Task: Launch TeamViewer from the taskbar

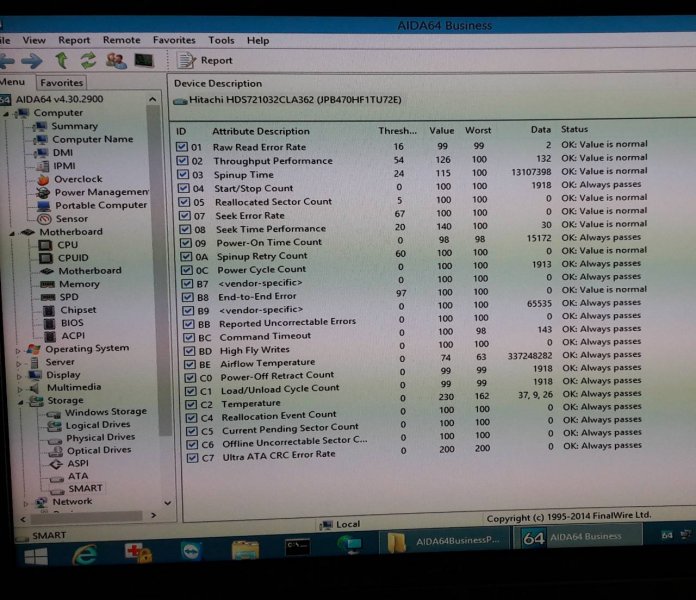Action: (x=190, y=551)
